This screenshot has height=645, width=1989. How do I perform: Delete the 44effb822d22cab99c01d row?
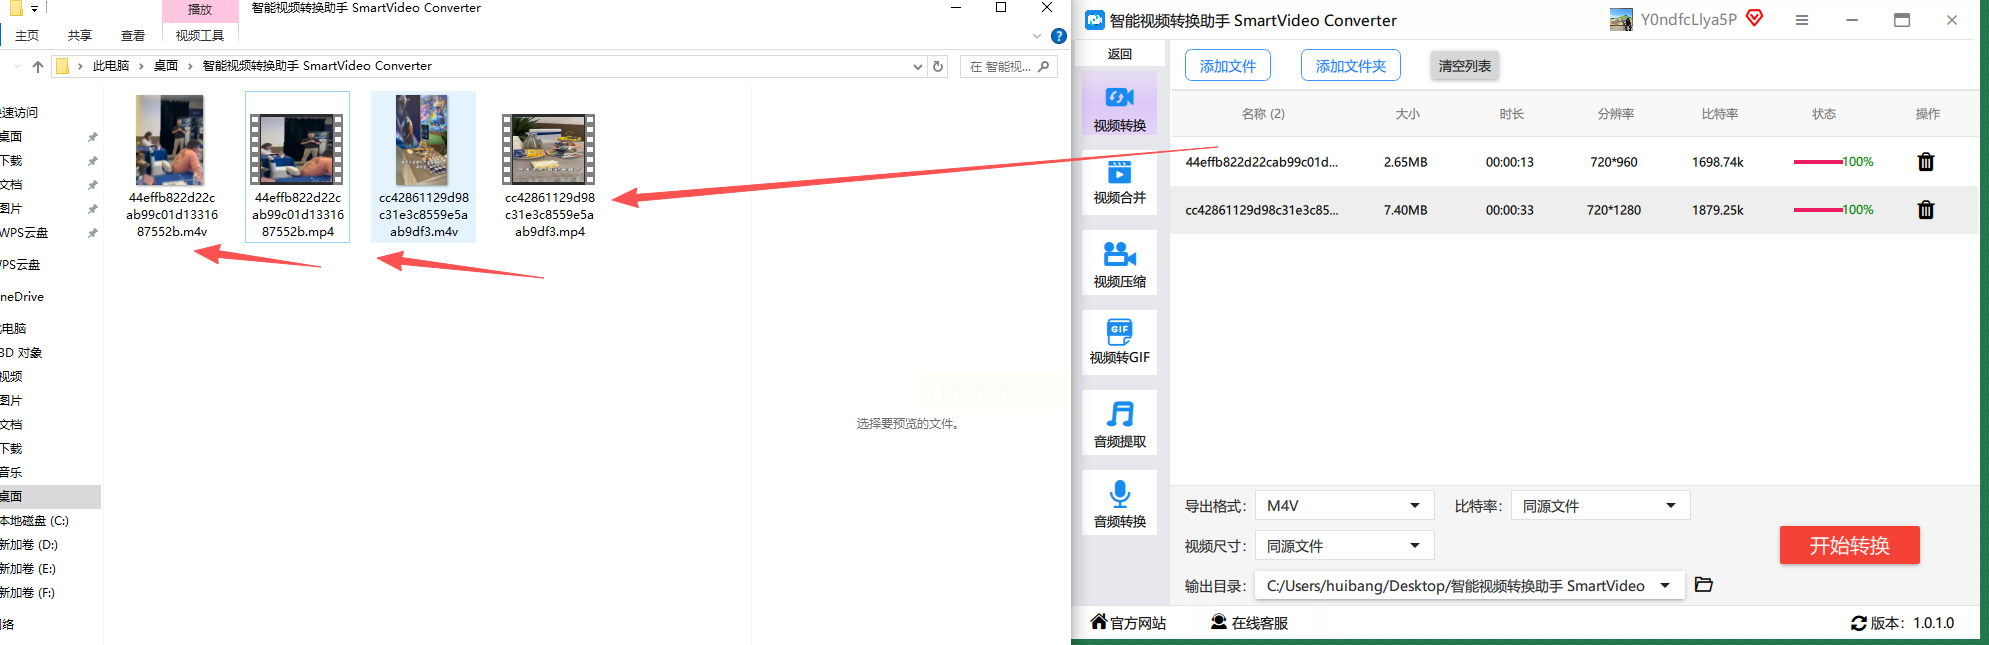click(1925, 162)
